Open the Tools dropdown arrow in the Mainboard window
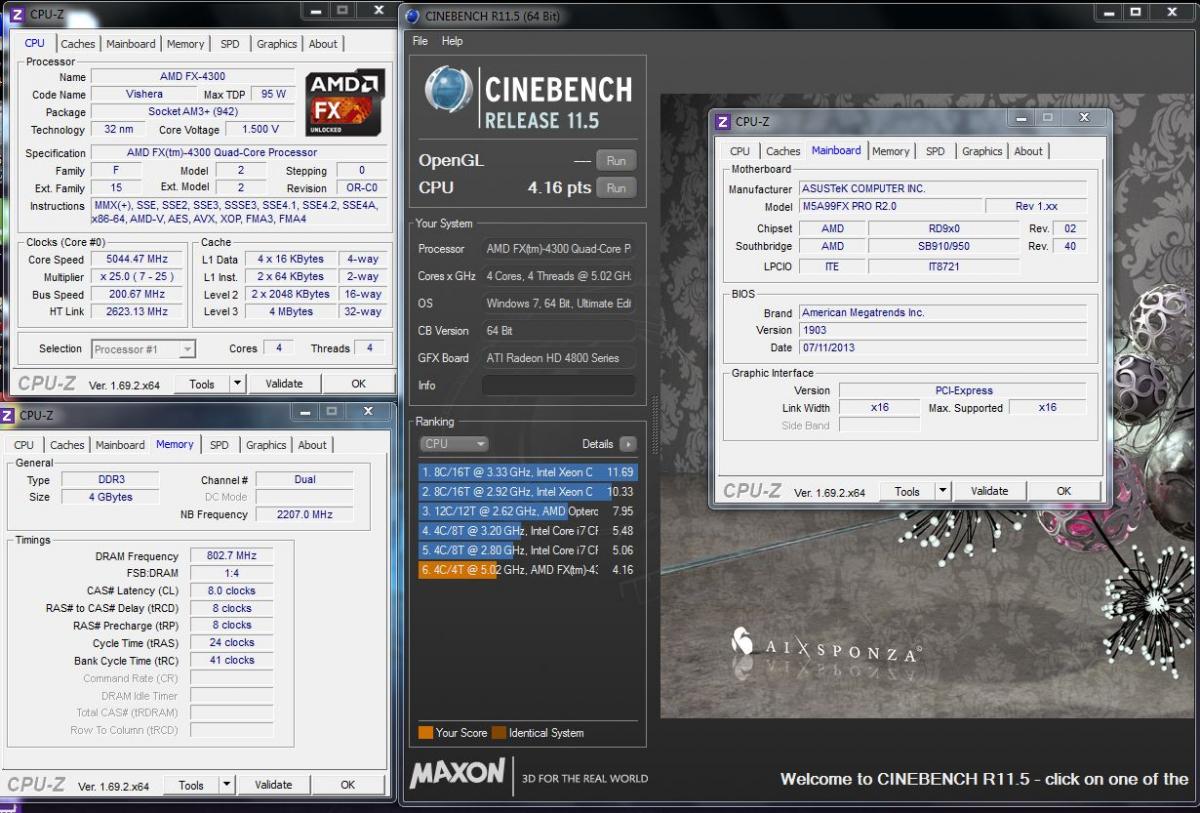Screen dimensions: 1200x813 click(942, 491)
